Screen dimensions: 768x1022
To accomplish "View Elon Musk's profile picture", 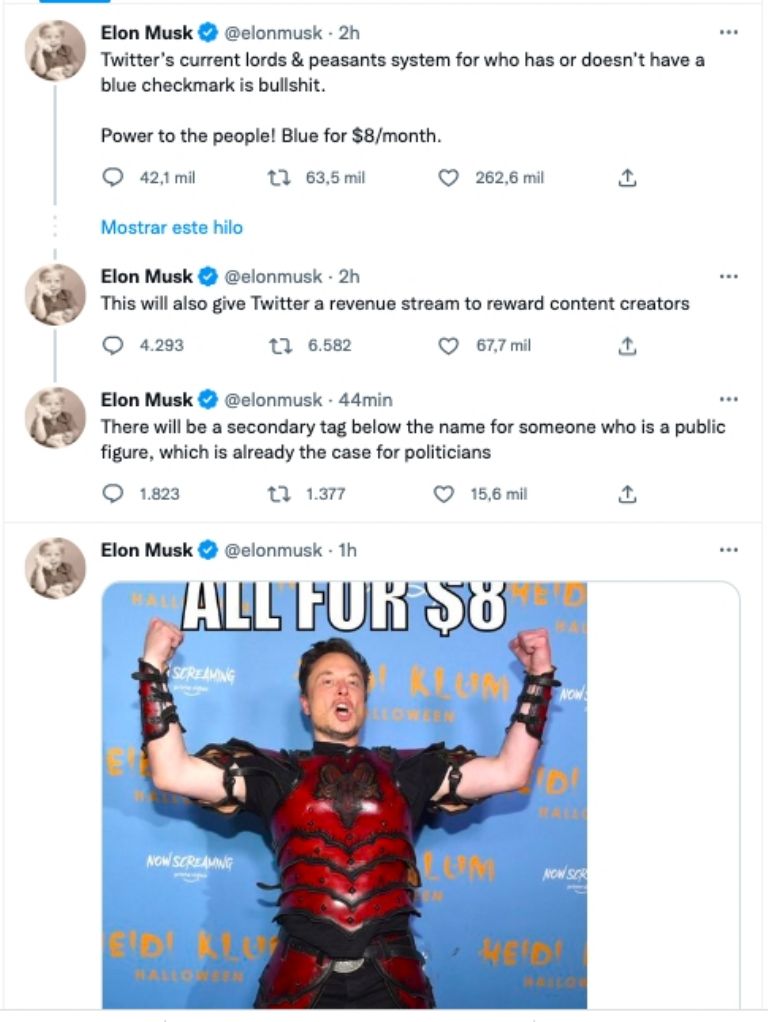I will (52, 46).
